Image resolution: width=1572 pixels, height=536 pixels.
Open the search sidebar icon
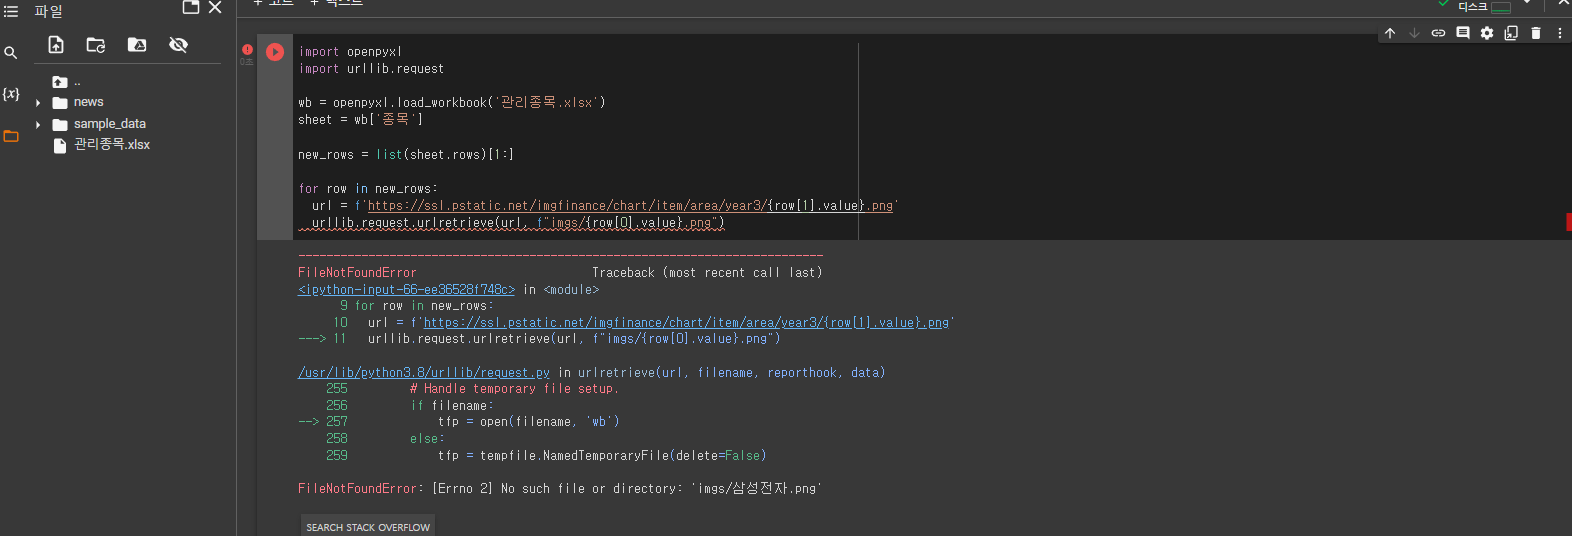11,53
